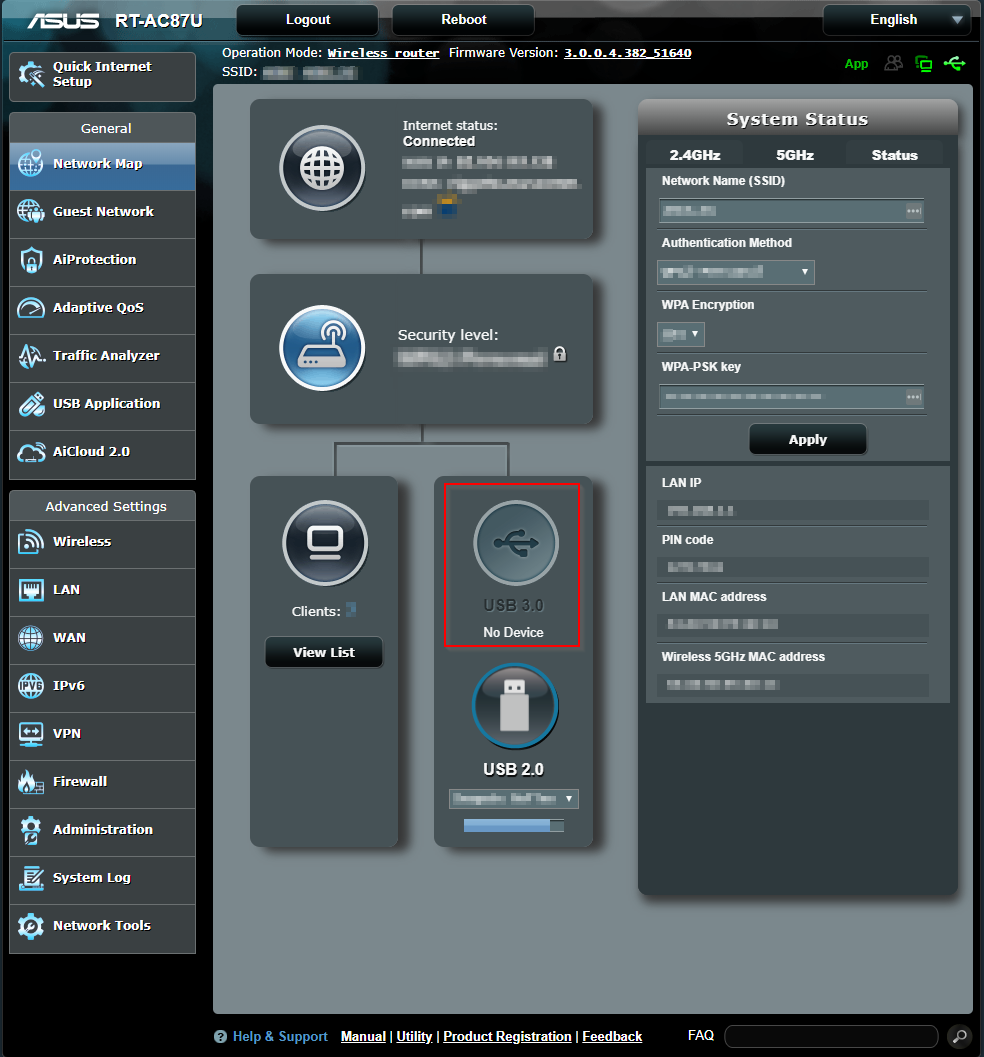Screen dimensions: 984x1057
Task: Click Apply in System Status
Action: (807, 440)
